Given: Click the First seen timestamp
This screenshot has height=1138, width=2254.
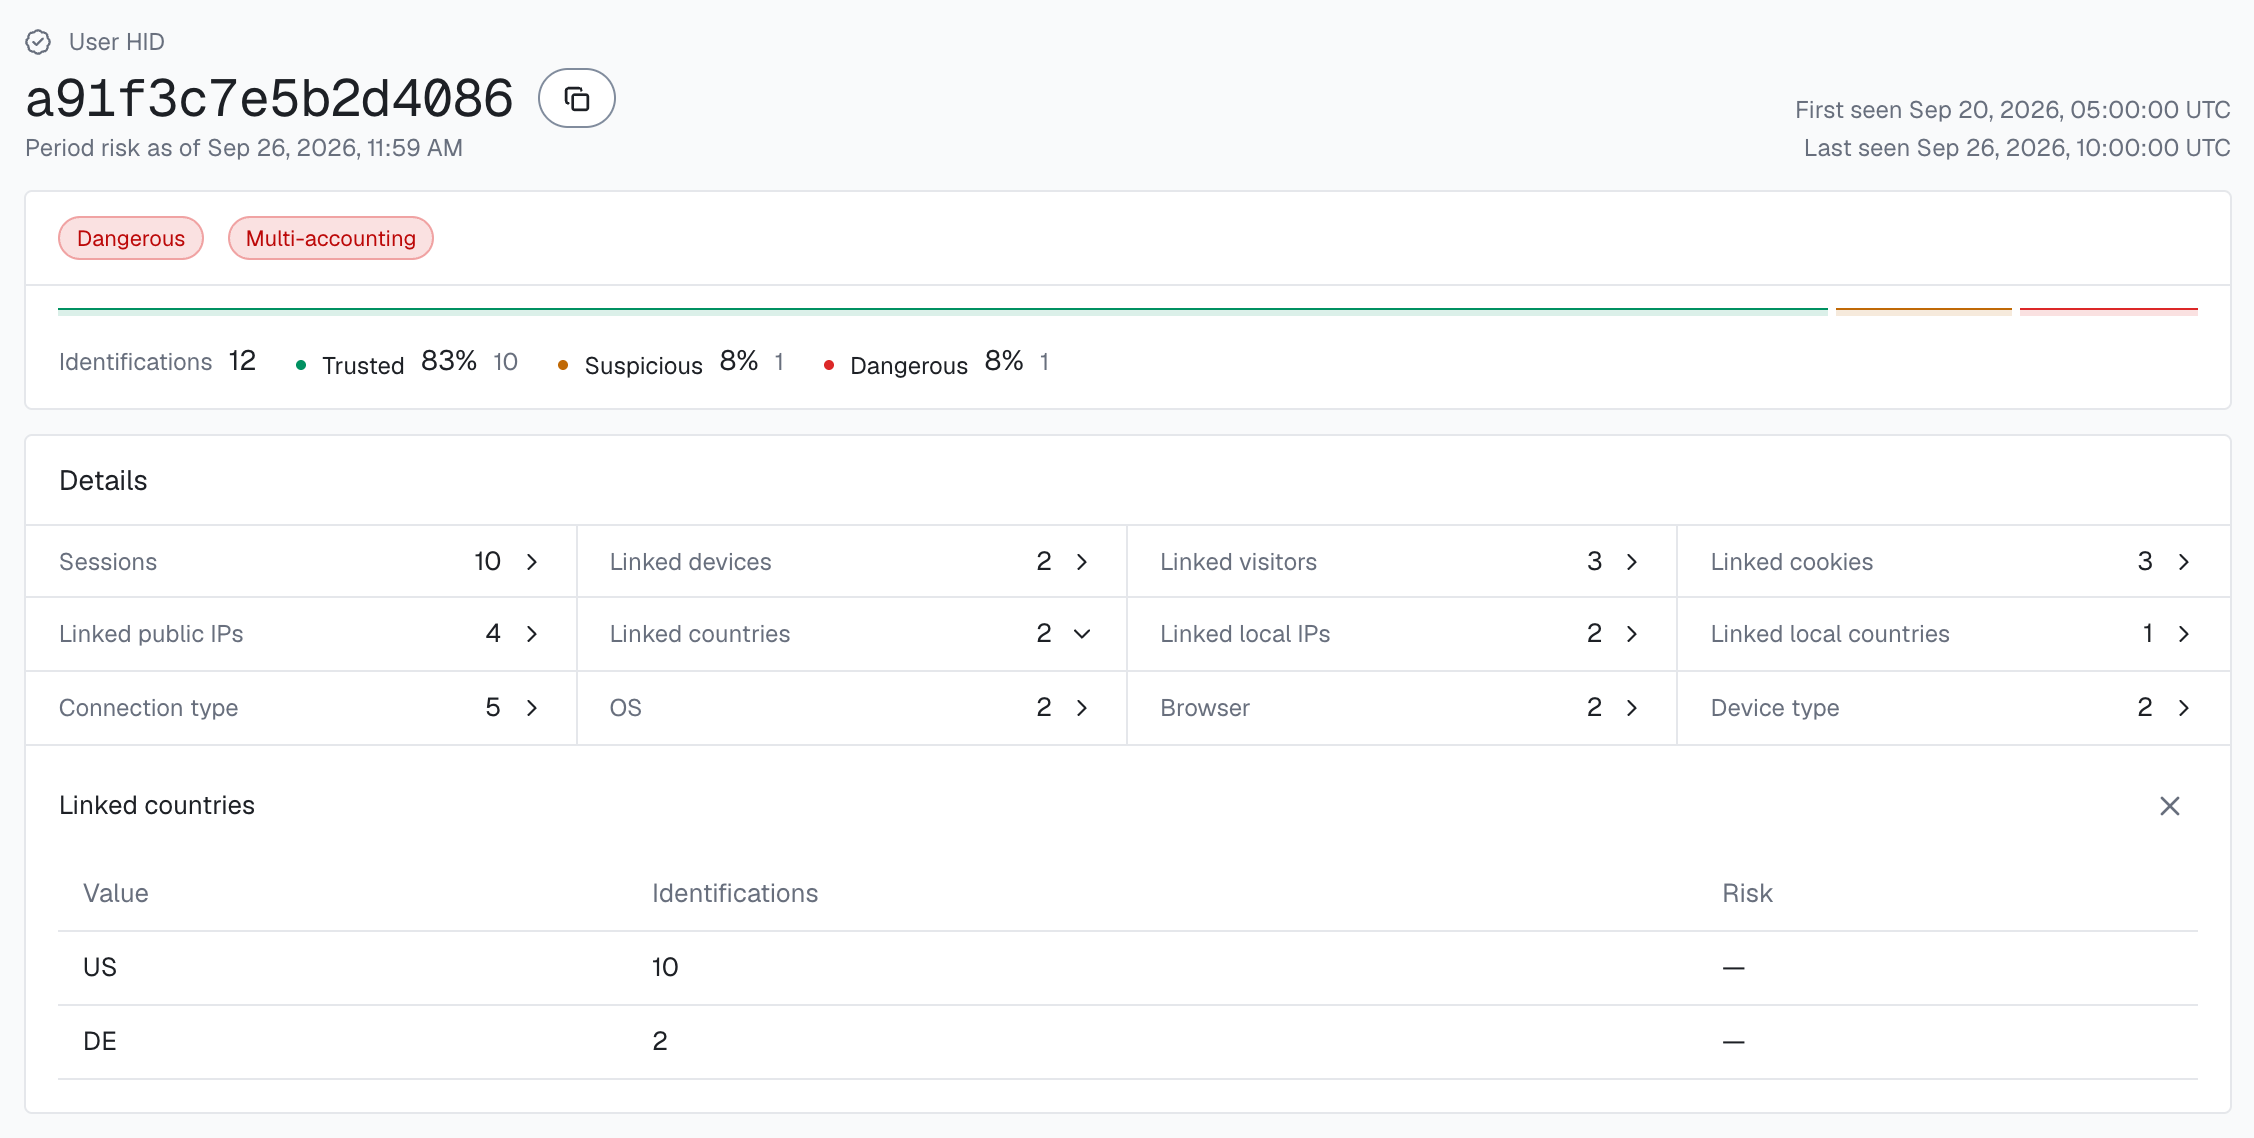Looking at the screenshot, I should click(2012, 110).
